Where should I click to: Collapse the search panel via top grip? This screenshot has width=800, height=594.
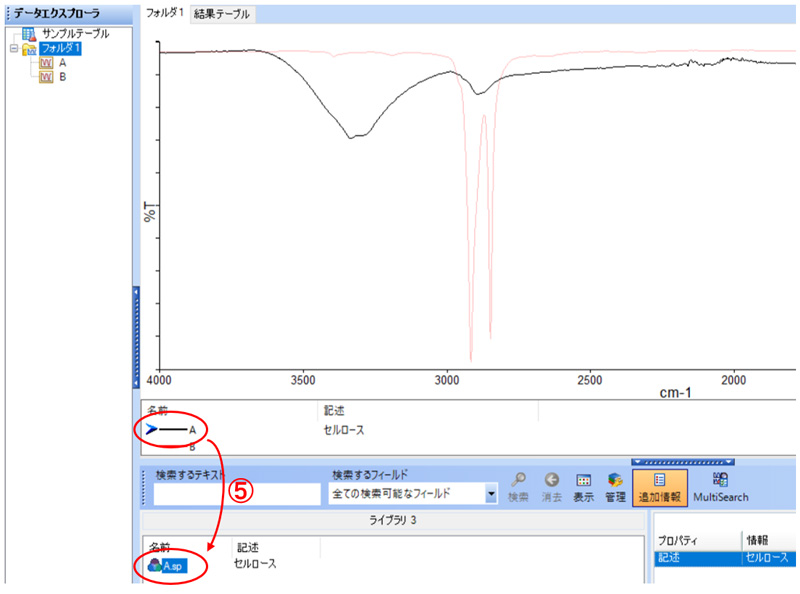point(683,462)
